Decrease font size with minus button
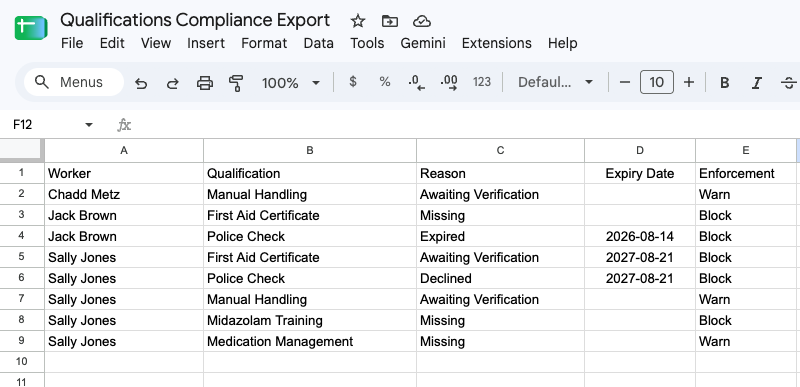 (x=624, y=82)
